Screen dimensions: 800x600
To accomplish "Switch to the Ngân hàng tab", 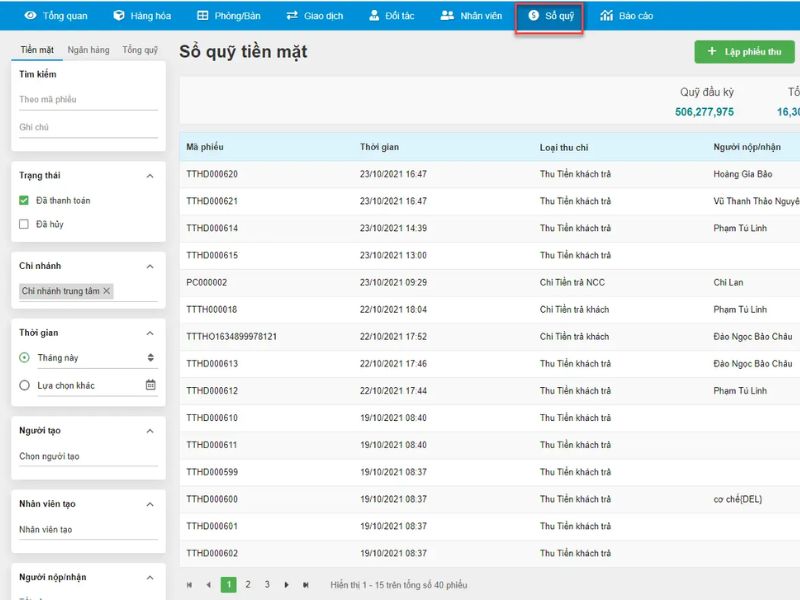I will pos(88,50).
